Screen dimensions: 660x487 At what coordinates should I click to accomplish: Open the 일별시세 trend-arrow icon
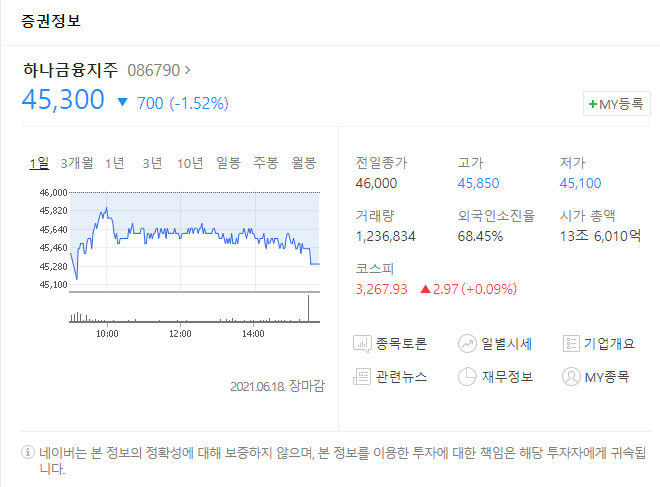coord(467,344)
